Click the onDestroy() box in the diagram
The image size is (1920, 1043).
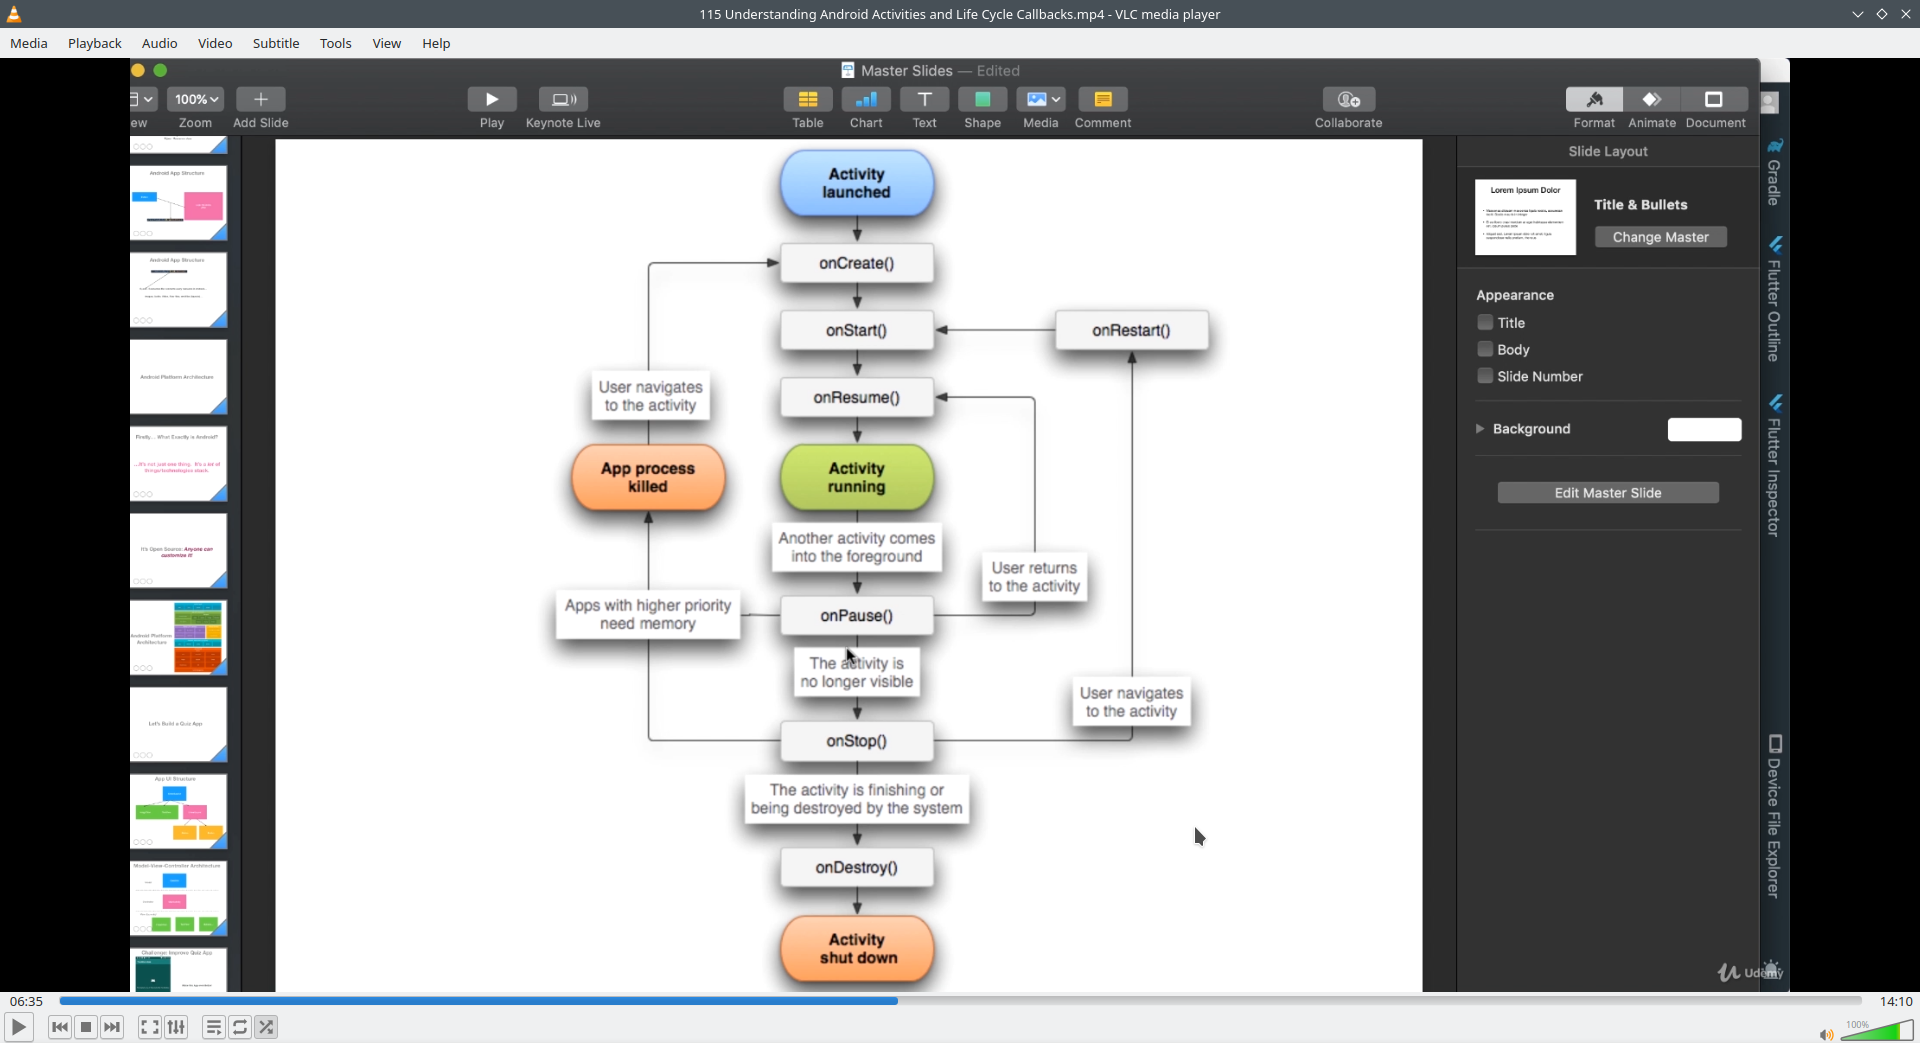(x=857, y=868)
